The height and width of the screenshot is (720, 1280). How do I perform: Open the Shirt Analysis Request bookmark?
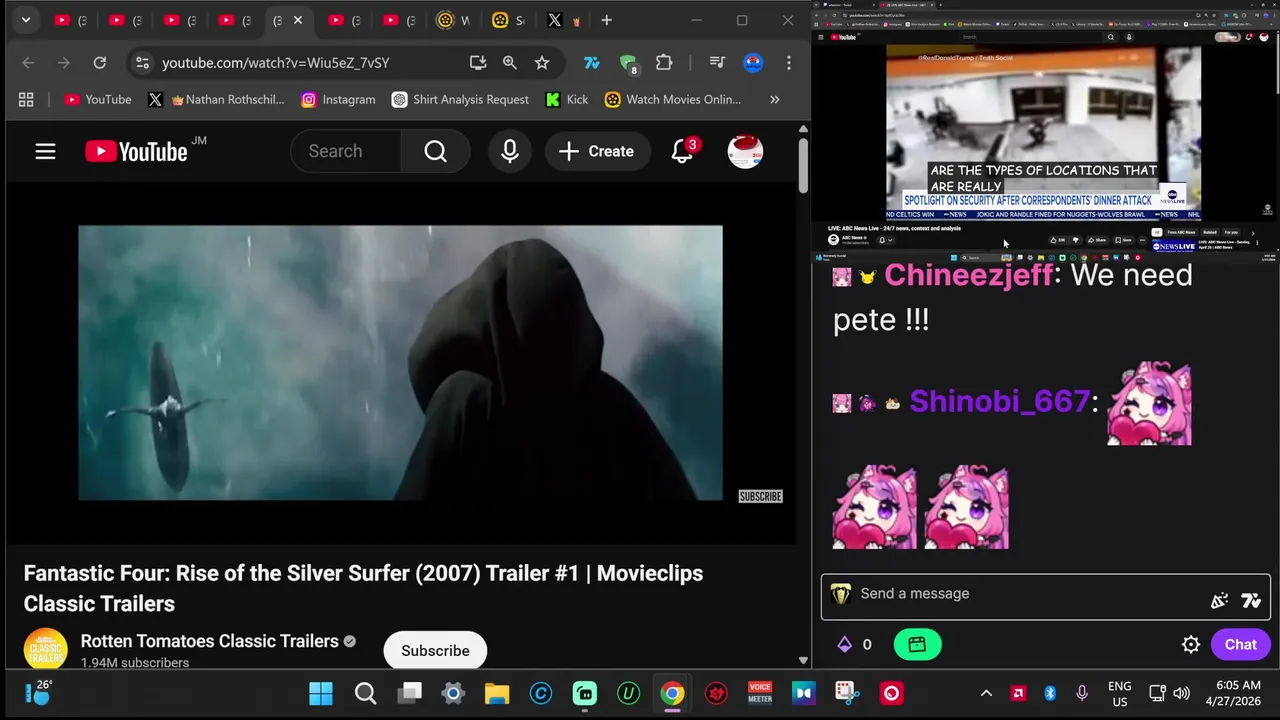tap(460, 99)
